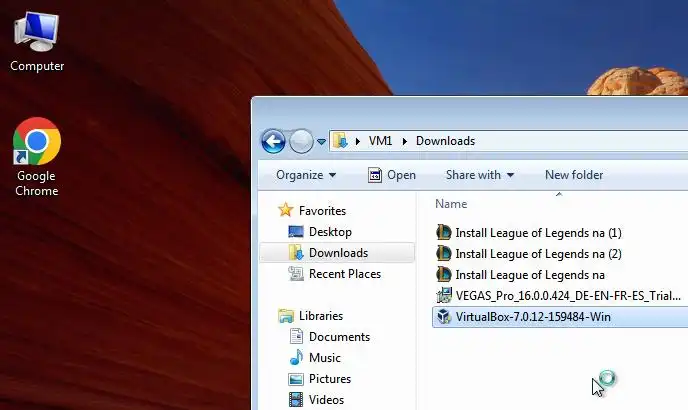Click icon of Install League of Legends na (2)

pos(444,253)
